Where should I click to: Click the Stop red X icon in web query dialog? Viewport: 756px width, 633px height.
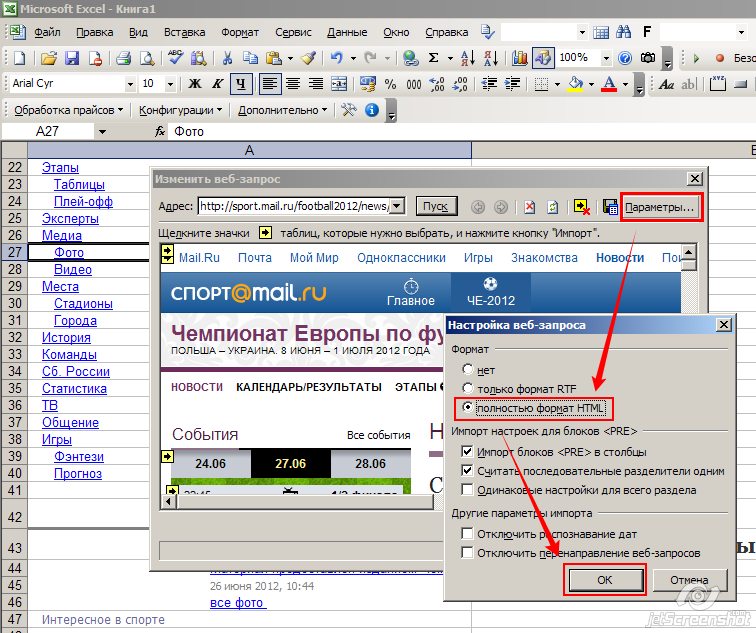529,207
